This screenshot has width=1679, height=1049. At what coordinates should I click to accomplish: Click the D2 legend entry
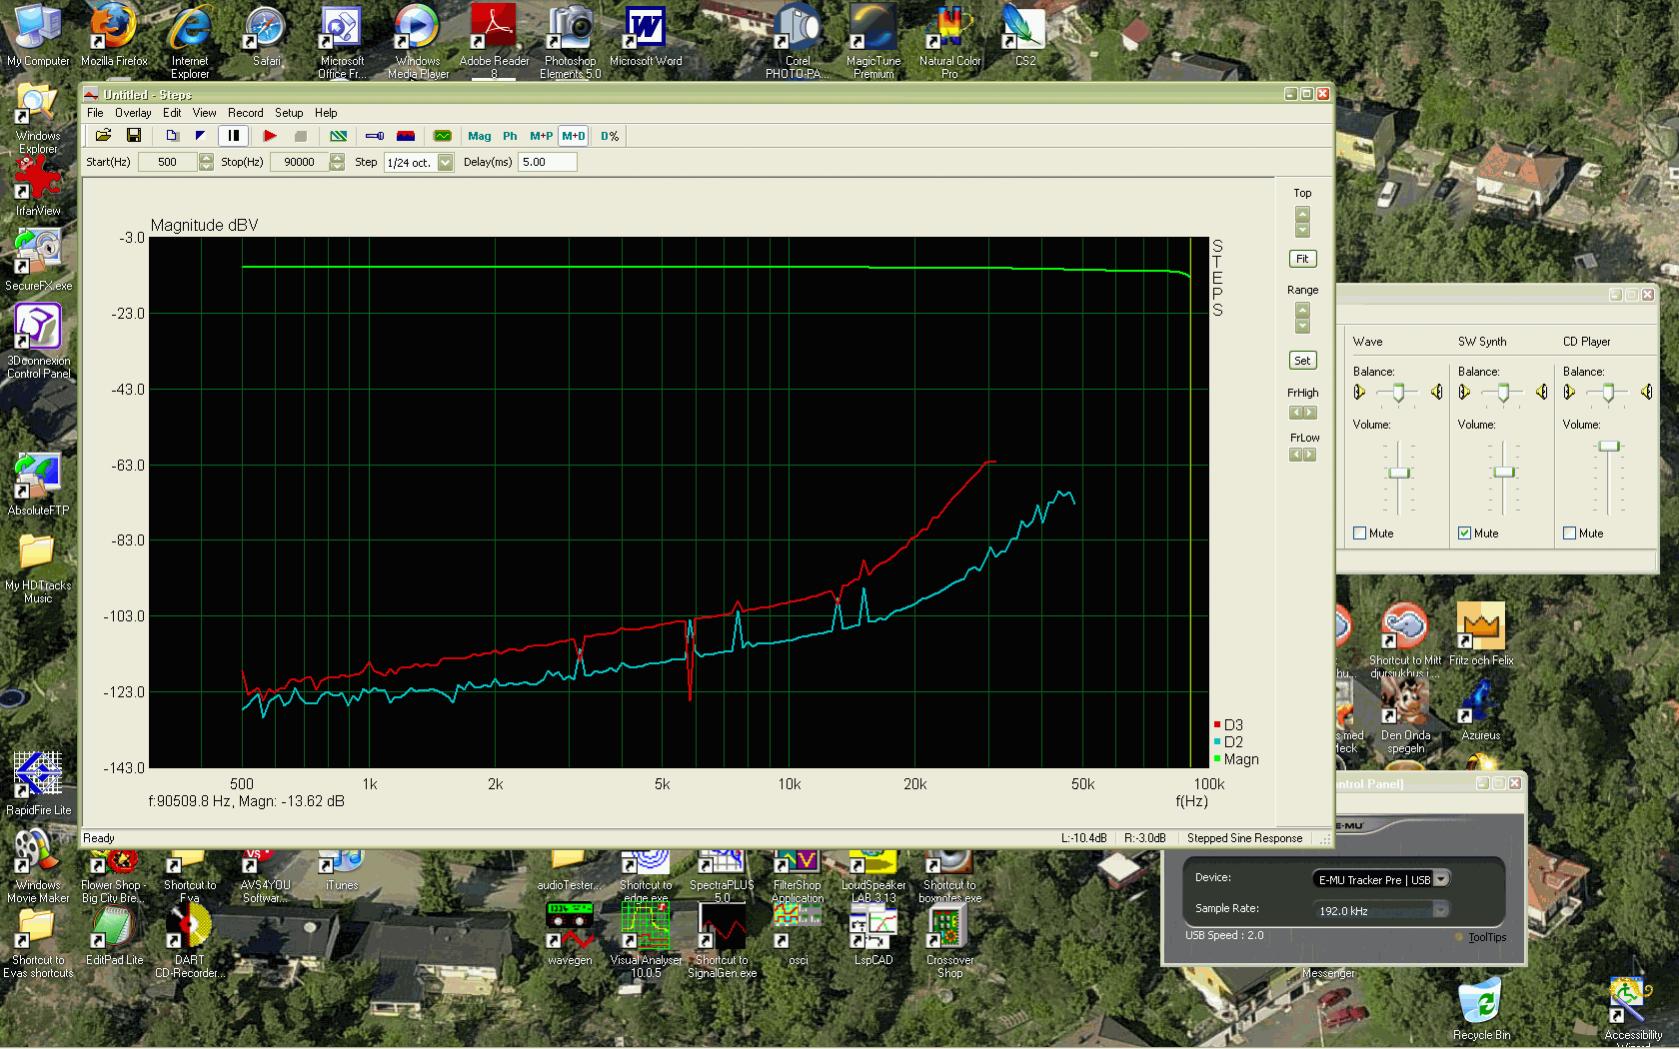point(1229,742)
